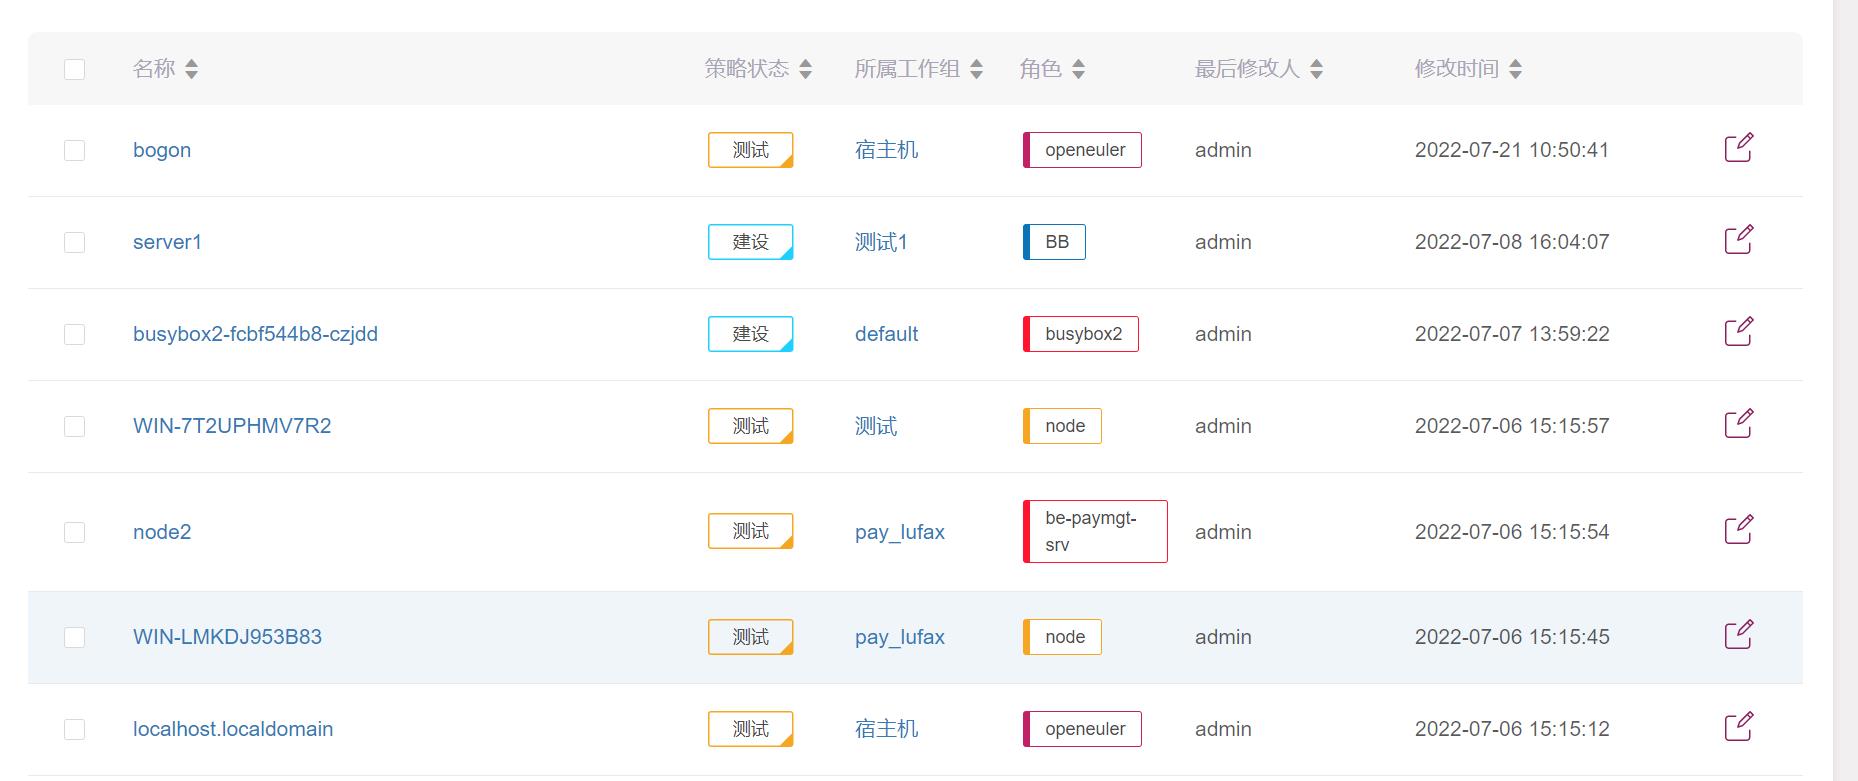Sort by 最后修改人 column header
1858x781 pixels.
[x=1316, y=69]
